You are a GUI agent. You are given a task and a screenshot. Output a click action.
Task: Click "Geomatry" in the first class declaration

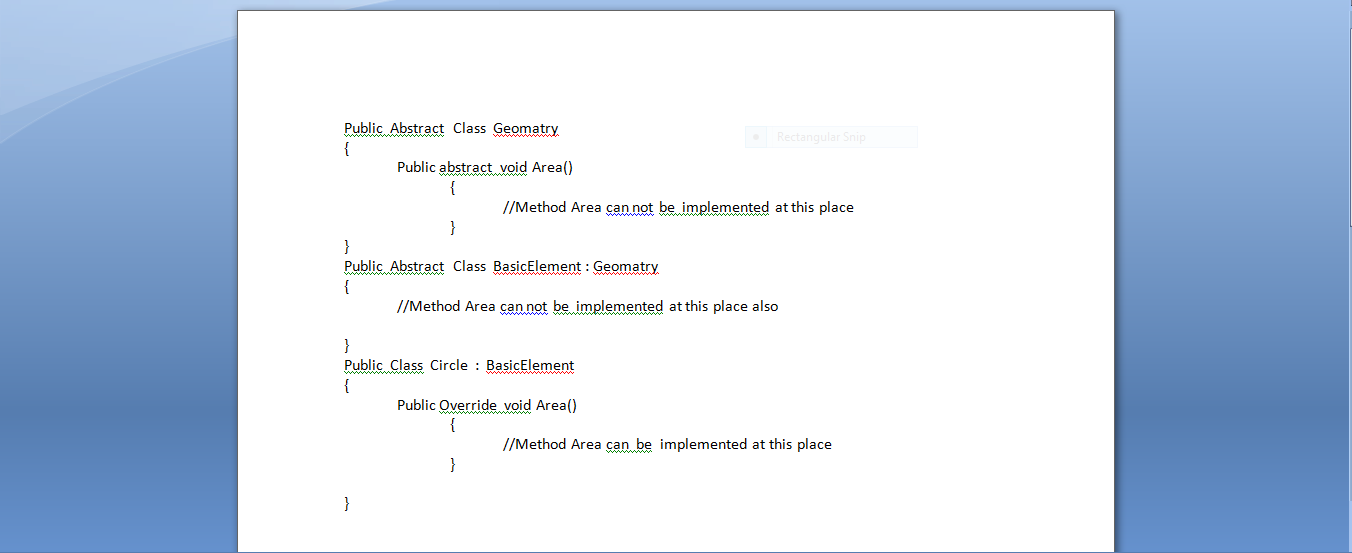[525, 128]
